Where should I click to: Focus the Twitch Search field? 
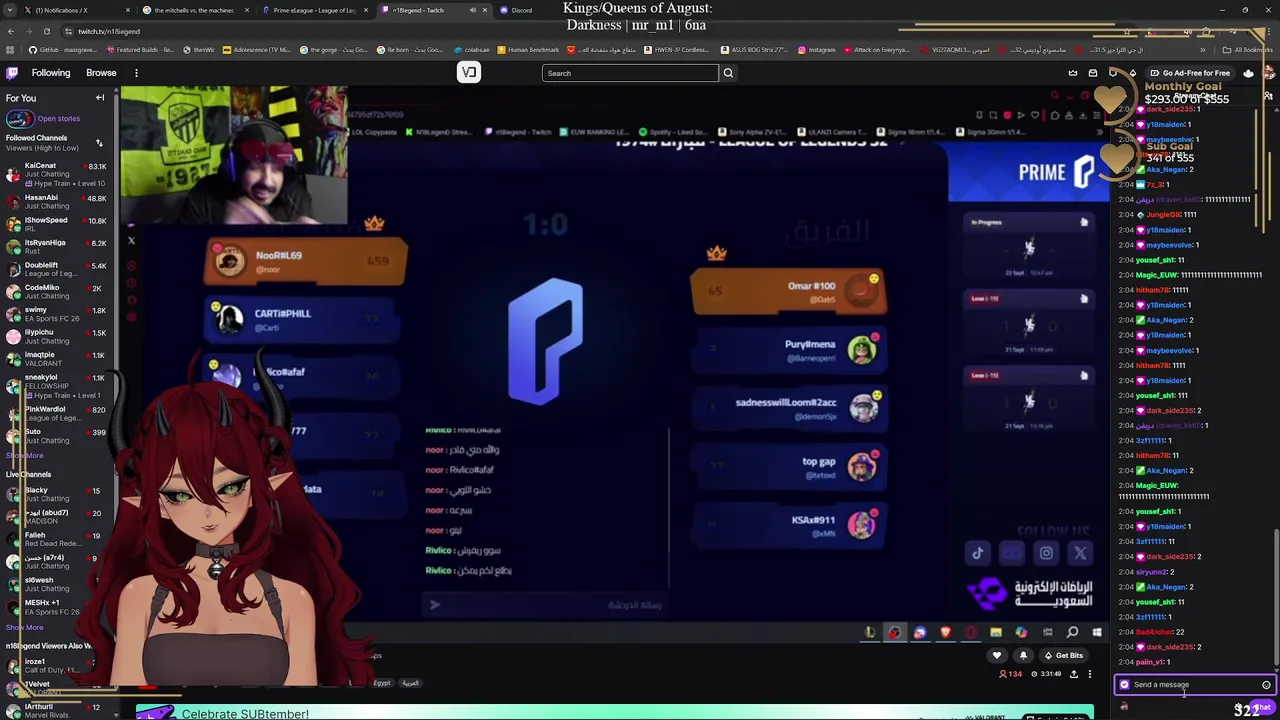click(x=630, y=73)
